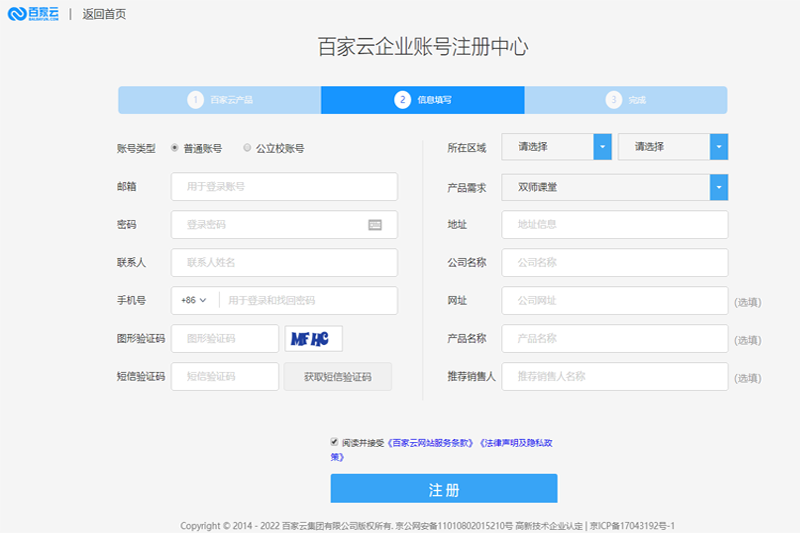Click the 京公网安备11010802015210号 text
Viewport: 800px width, 533px height.
(454, 526)
